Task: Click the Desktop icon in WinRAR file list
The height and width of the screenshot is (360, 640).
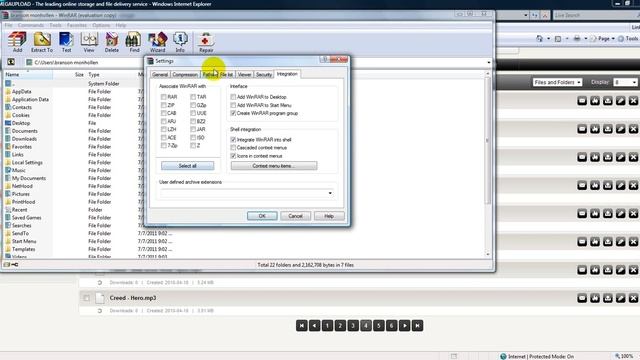Action: tap(8, 123)
